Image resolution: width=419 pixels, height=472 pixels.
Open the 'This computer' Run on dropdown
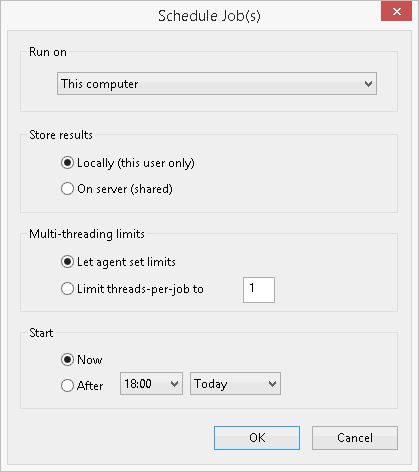(217, 84)
